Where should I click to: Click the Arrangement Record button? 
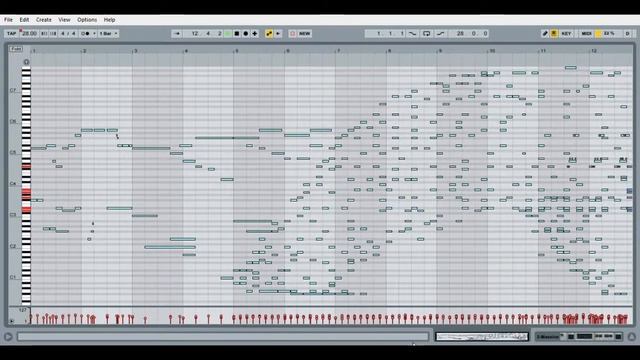246,33
